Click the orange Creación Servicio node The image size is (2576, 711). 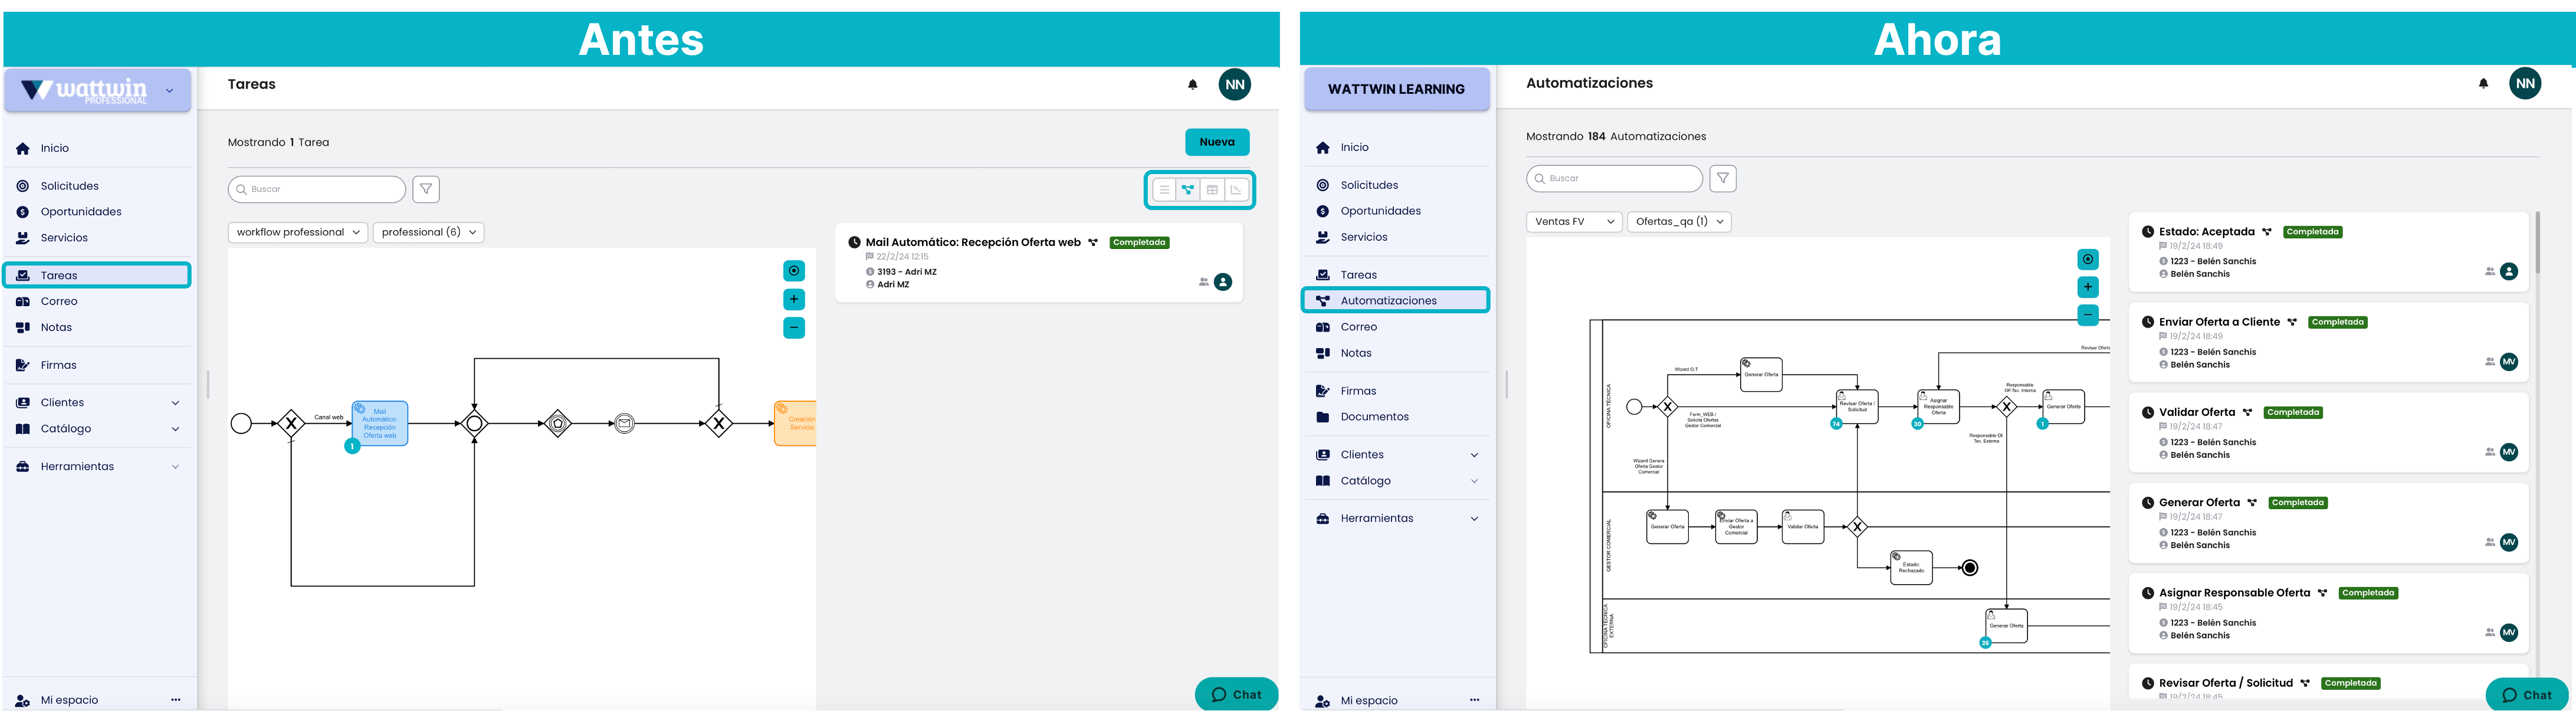click(795, 423)
